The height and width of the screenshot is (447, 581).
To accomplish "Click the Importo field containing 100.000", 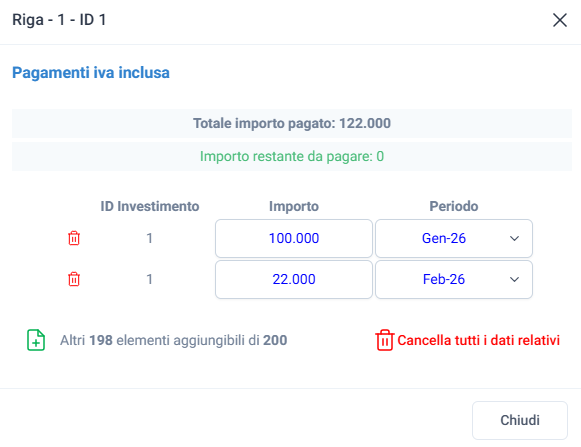I will [x=294, y=238].
